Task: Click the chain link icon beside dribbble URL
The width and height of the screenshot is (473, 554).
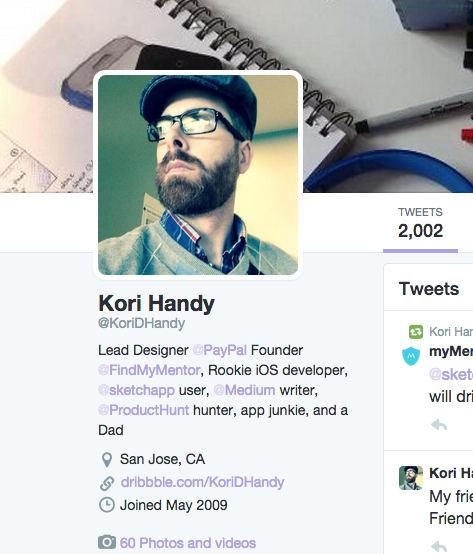Action: 107,483
